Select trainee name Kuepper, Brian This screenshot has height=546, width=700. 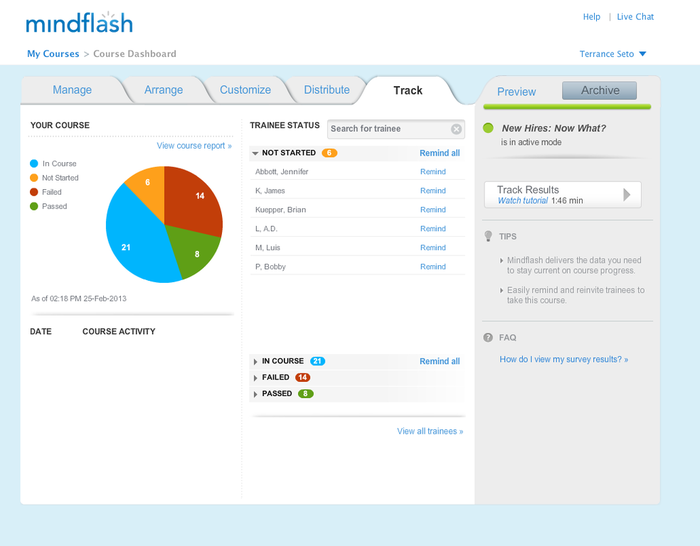pos(280,210)
